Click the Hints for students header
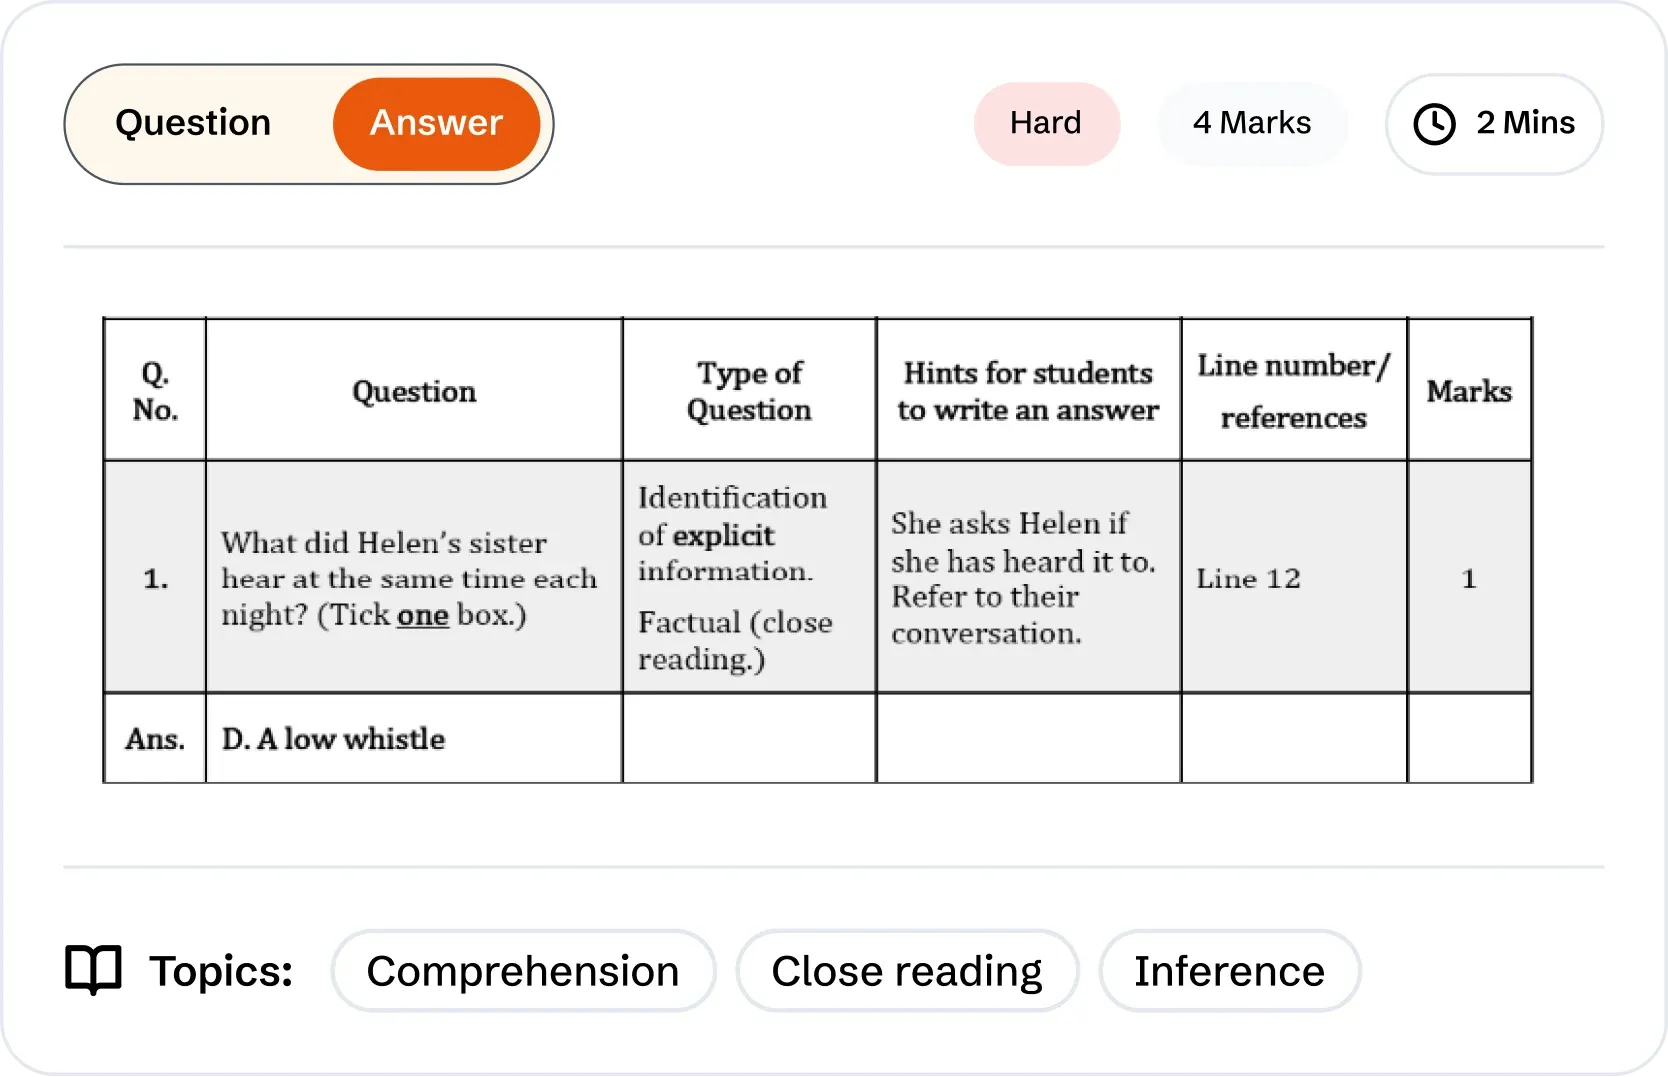1668x1077 pixels. 1028,391
